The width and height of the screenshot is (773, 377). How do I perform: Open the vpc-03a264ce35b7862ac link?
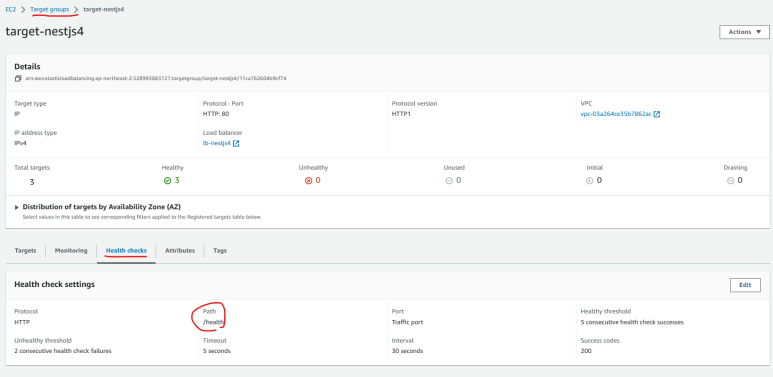click(x=616, y=114)
